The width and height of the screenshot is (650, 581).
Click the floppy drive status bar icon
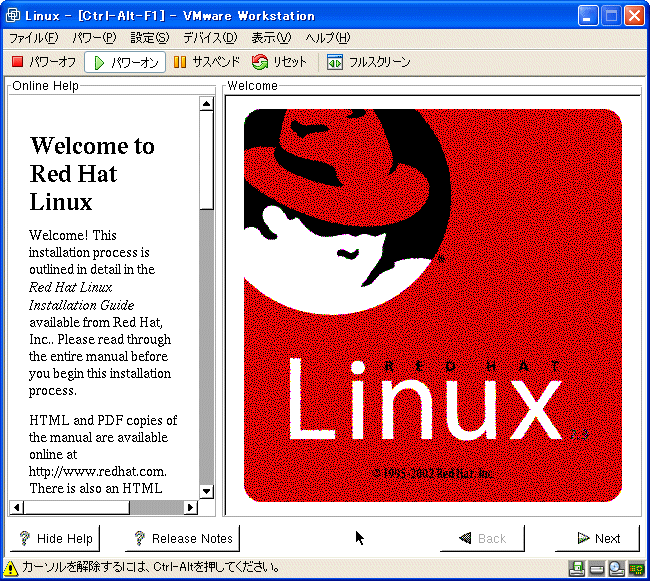click(577, 569)
